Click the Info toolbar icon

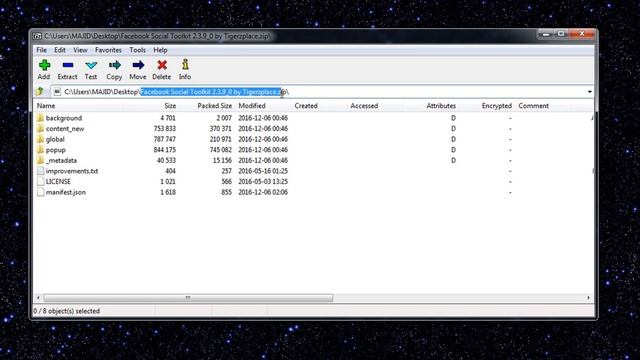point(185,65)
